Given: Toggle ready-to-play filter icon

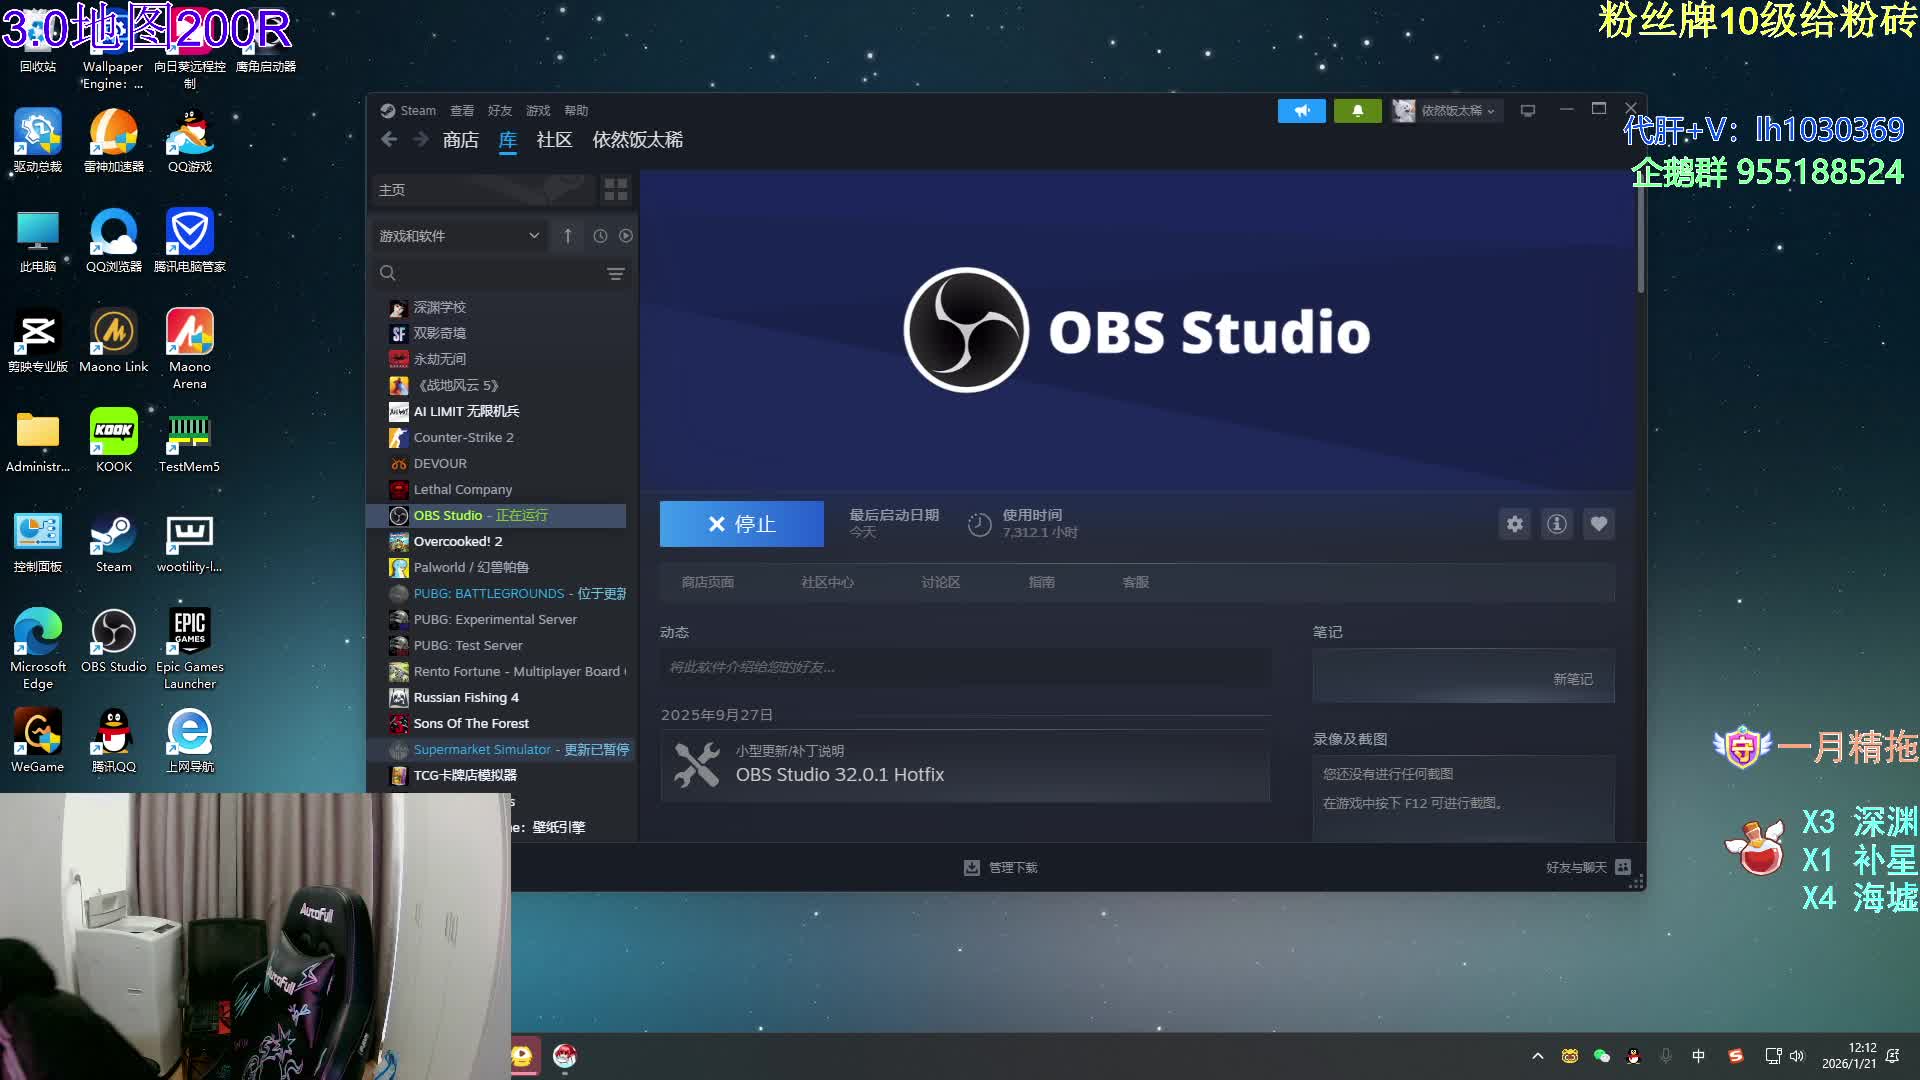Looking at the screenshot, I should click(626, 236).
